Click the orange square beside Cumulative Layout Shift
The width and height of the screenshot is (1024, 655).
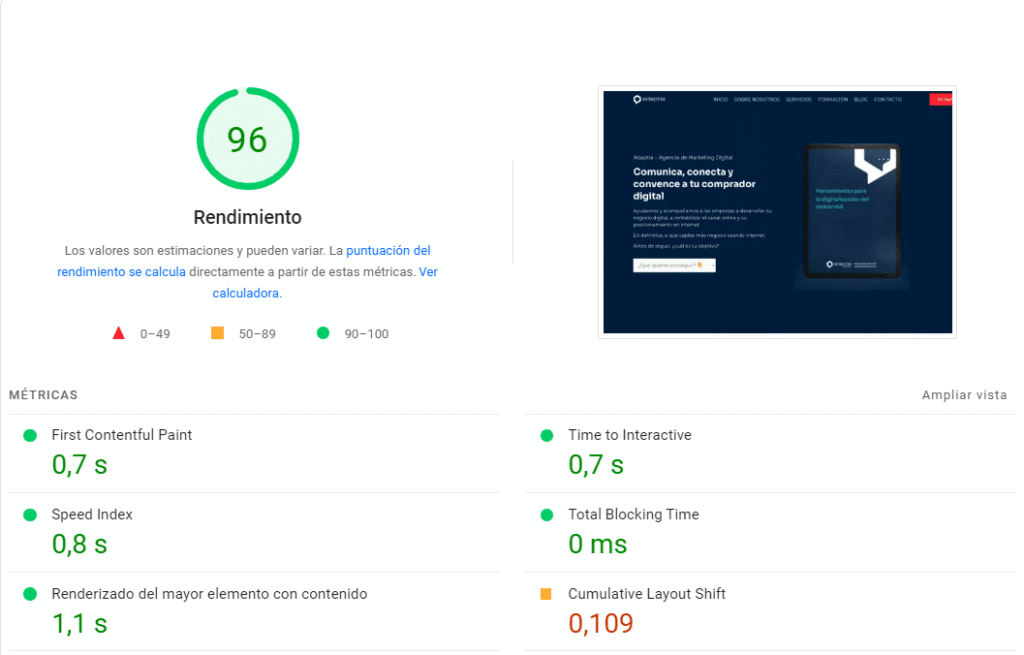pyautogui.click(x=546, y=594)
